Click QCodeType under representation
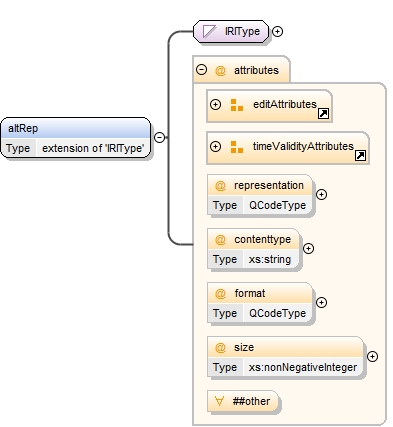Screen dimensions: 393x427 tap(277, 205)
